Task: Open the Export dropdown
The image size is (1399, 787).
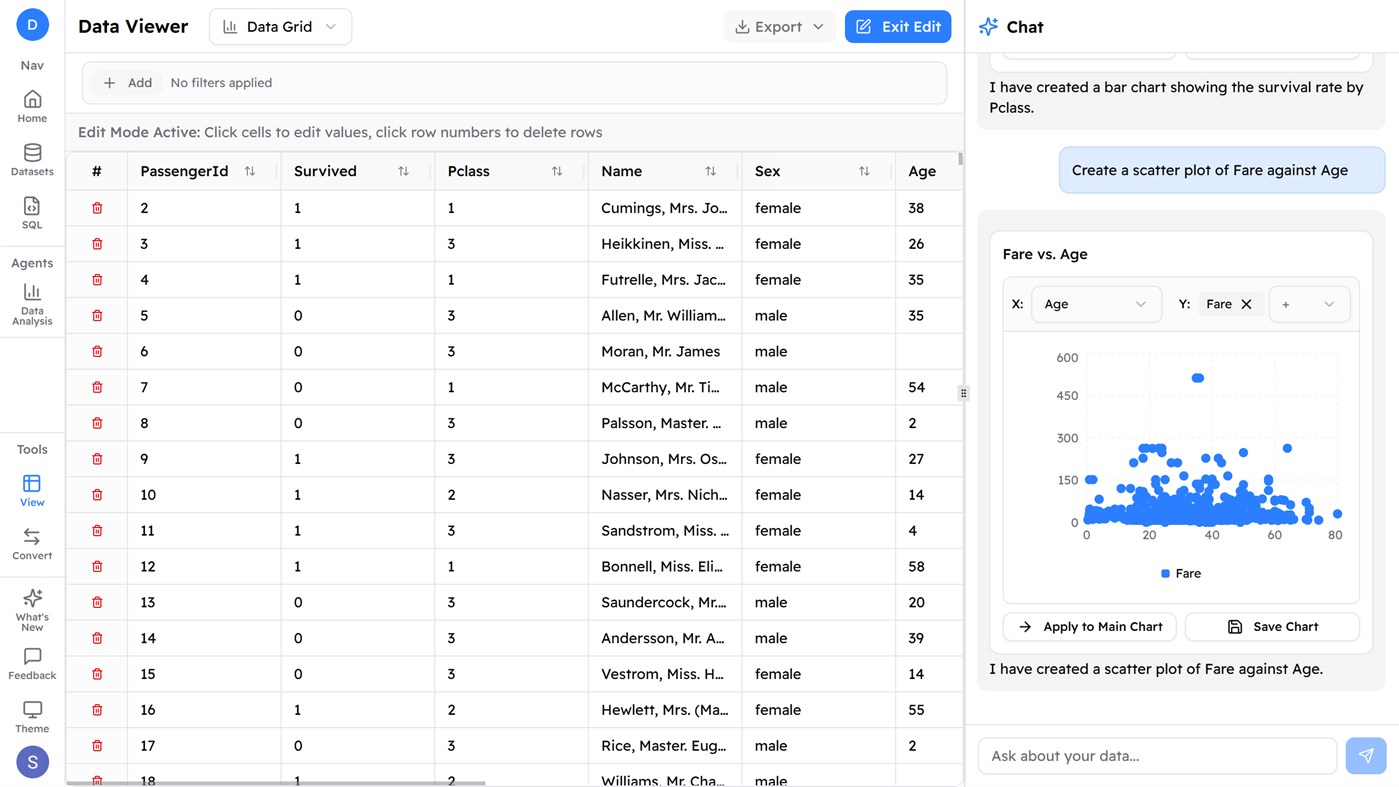Action: (x=779, y=26)
